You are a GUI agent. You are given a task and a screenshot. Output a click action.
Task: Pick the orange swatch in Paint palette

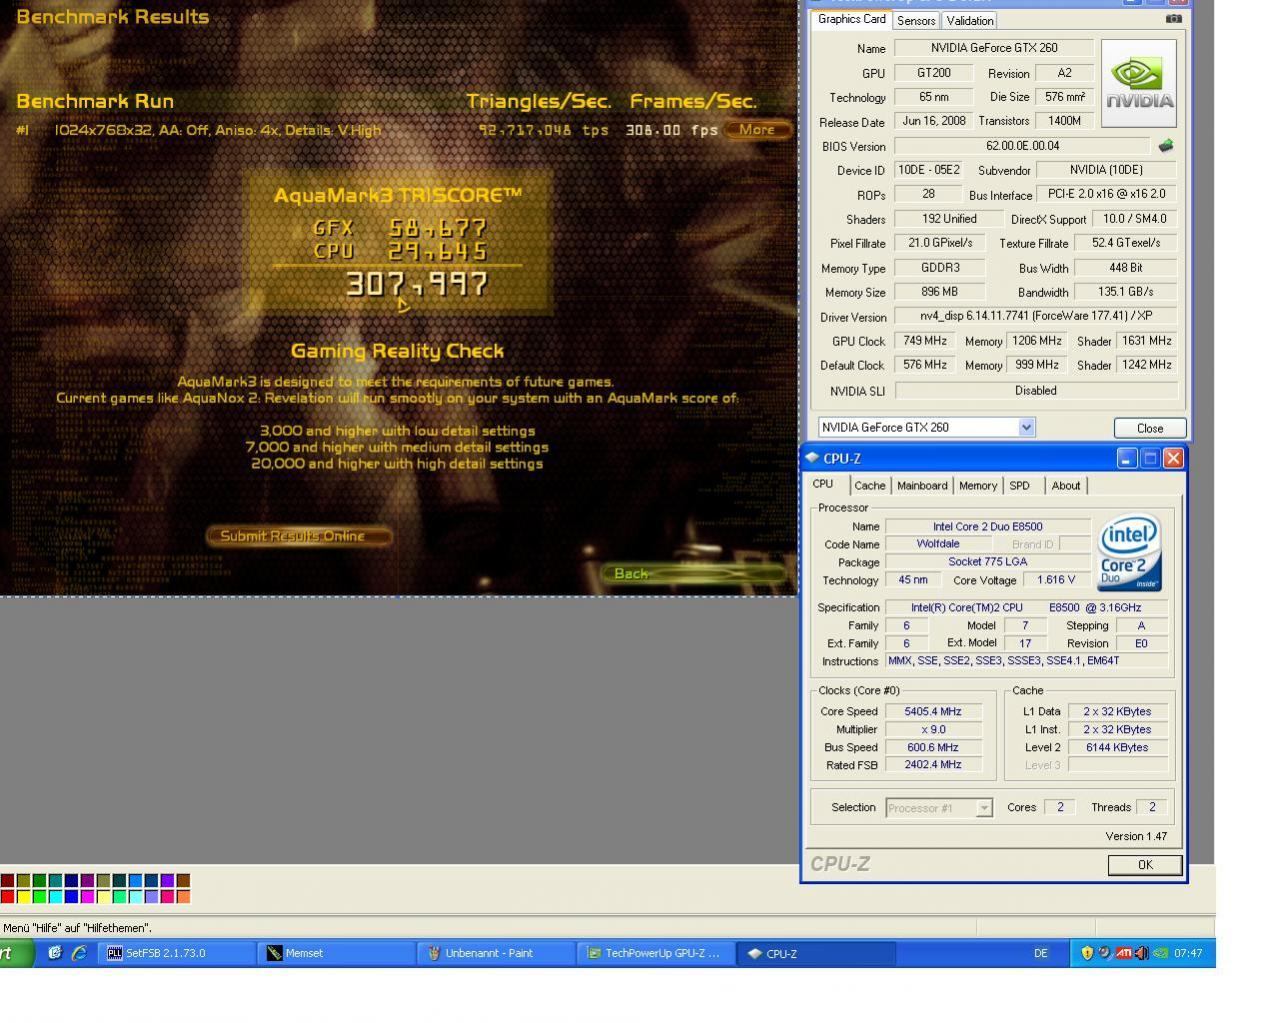tap(183, 897)
